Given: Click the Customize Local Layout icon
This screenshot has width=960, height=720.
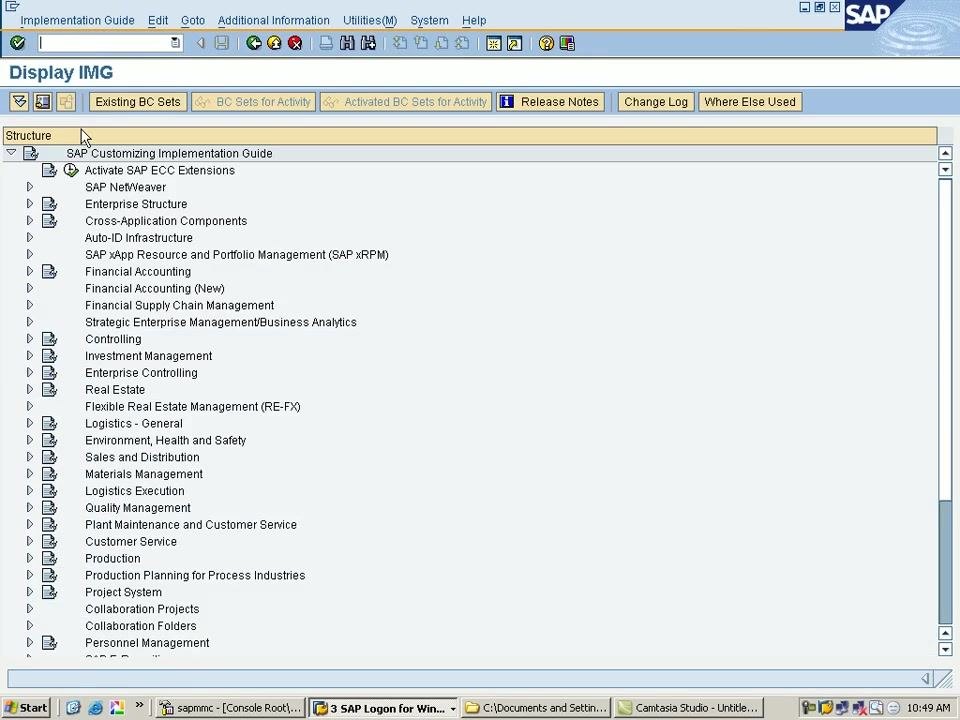Looking at the screenshot, I should click(x=567, y=43).
